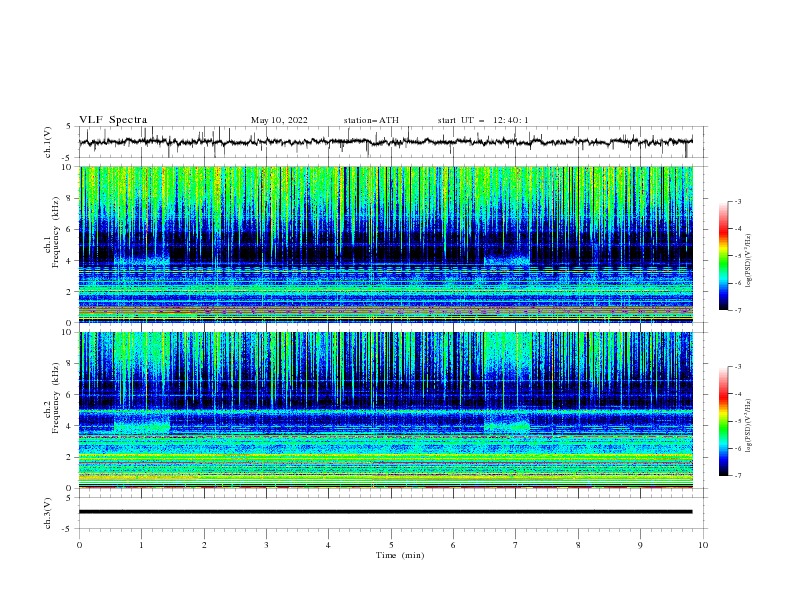Screen dimensions: 792x612
Task: Click the ch.1 spectrogram emission near minute 1
Action: [x=142, y=260]
